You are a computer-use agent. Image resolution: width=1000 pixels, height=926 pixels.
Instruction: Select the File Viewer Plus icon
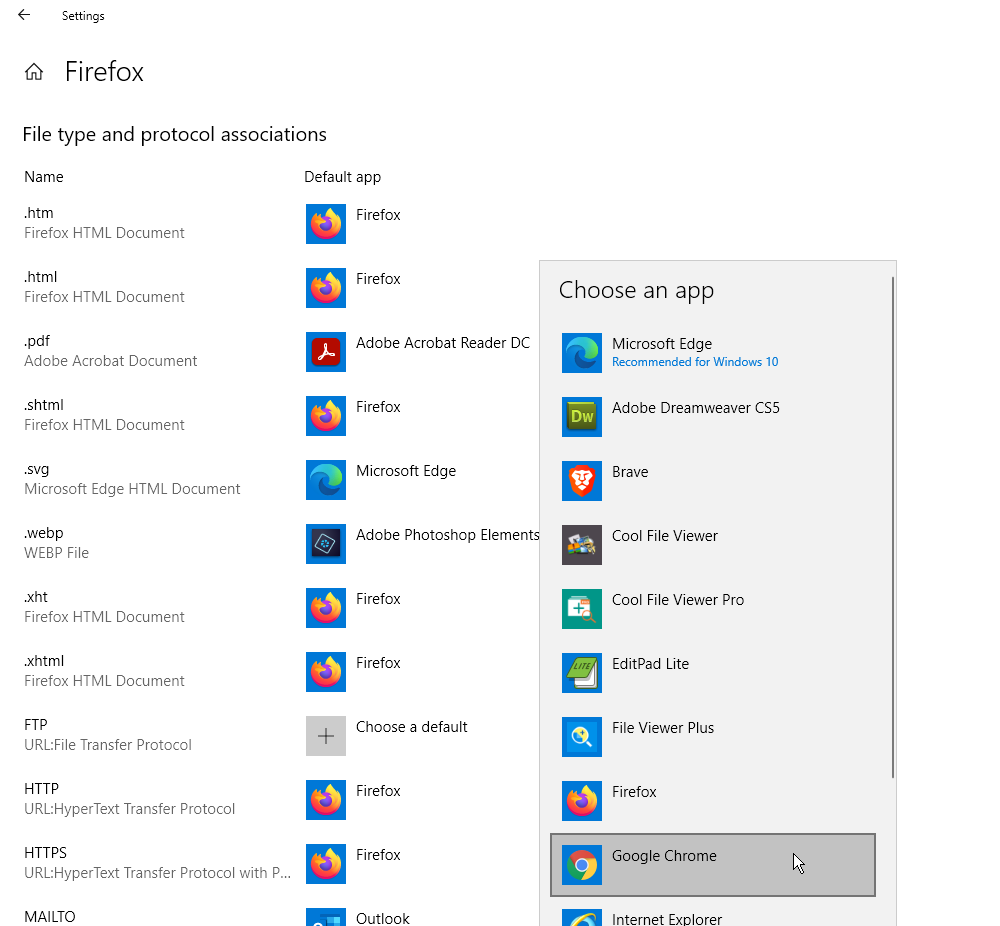click(582, 737)
